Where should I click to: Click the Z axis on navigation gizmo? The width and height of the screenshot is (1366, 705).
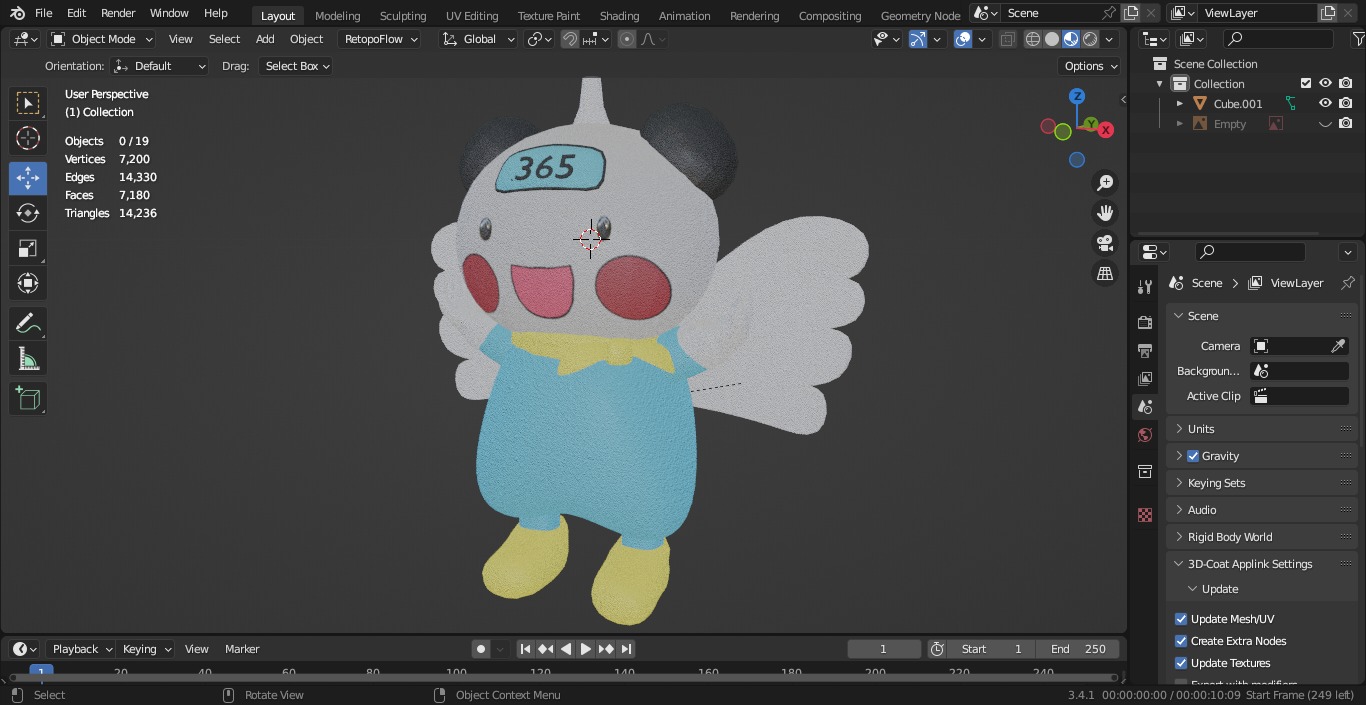1077,96
